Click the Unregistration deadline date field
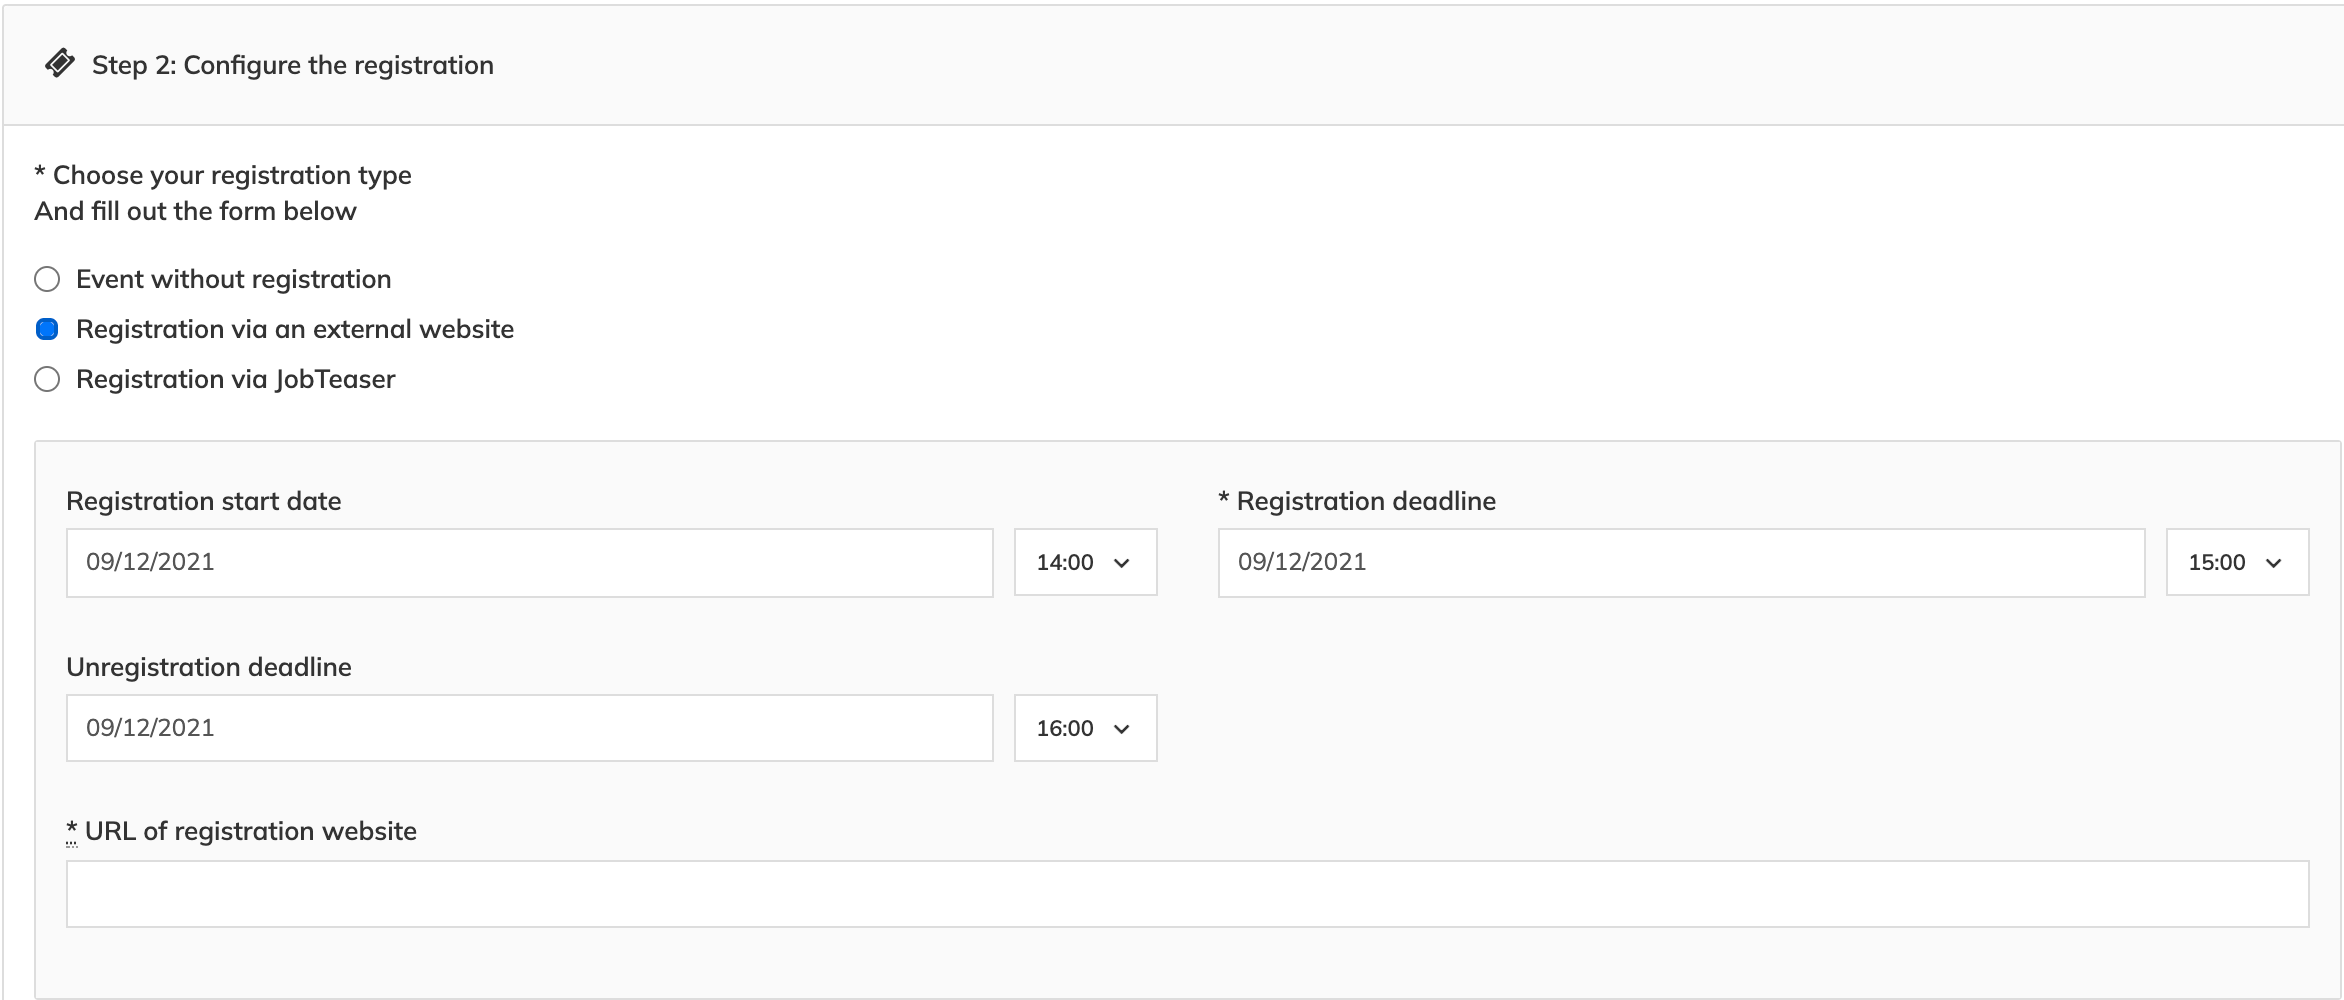Viewport: 2344px width, 1000px height. coord(529,728)
